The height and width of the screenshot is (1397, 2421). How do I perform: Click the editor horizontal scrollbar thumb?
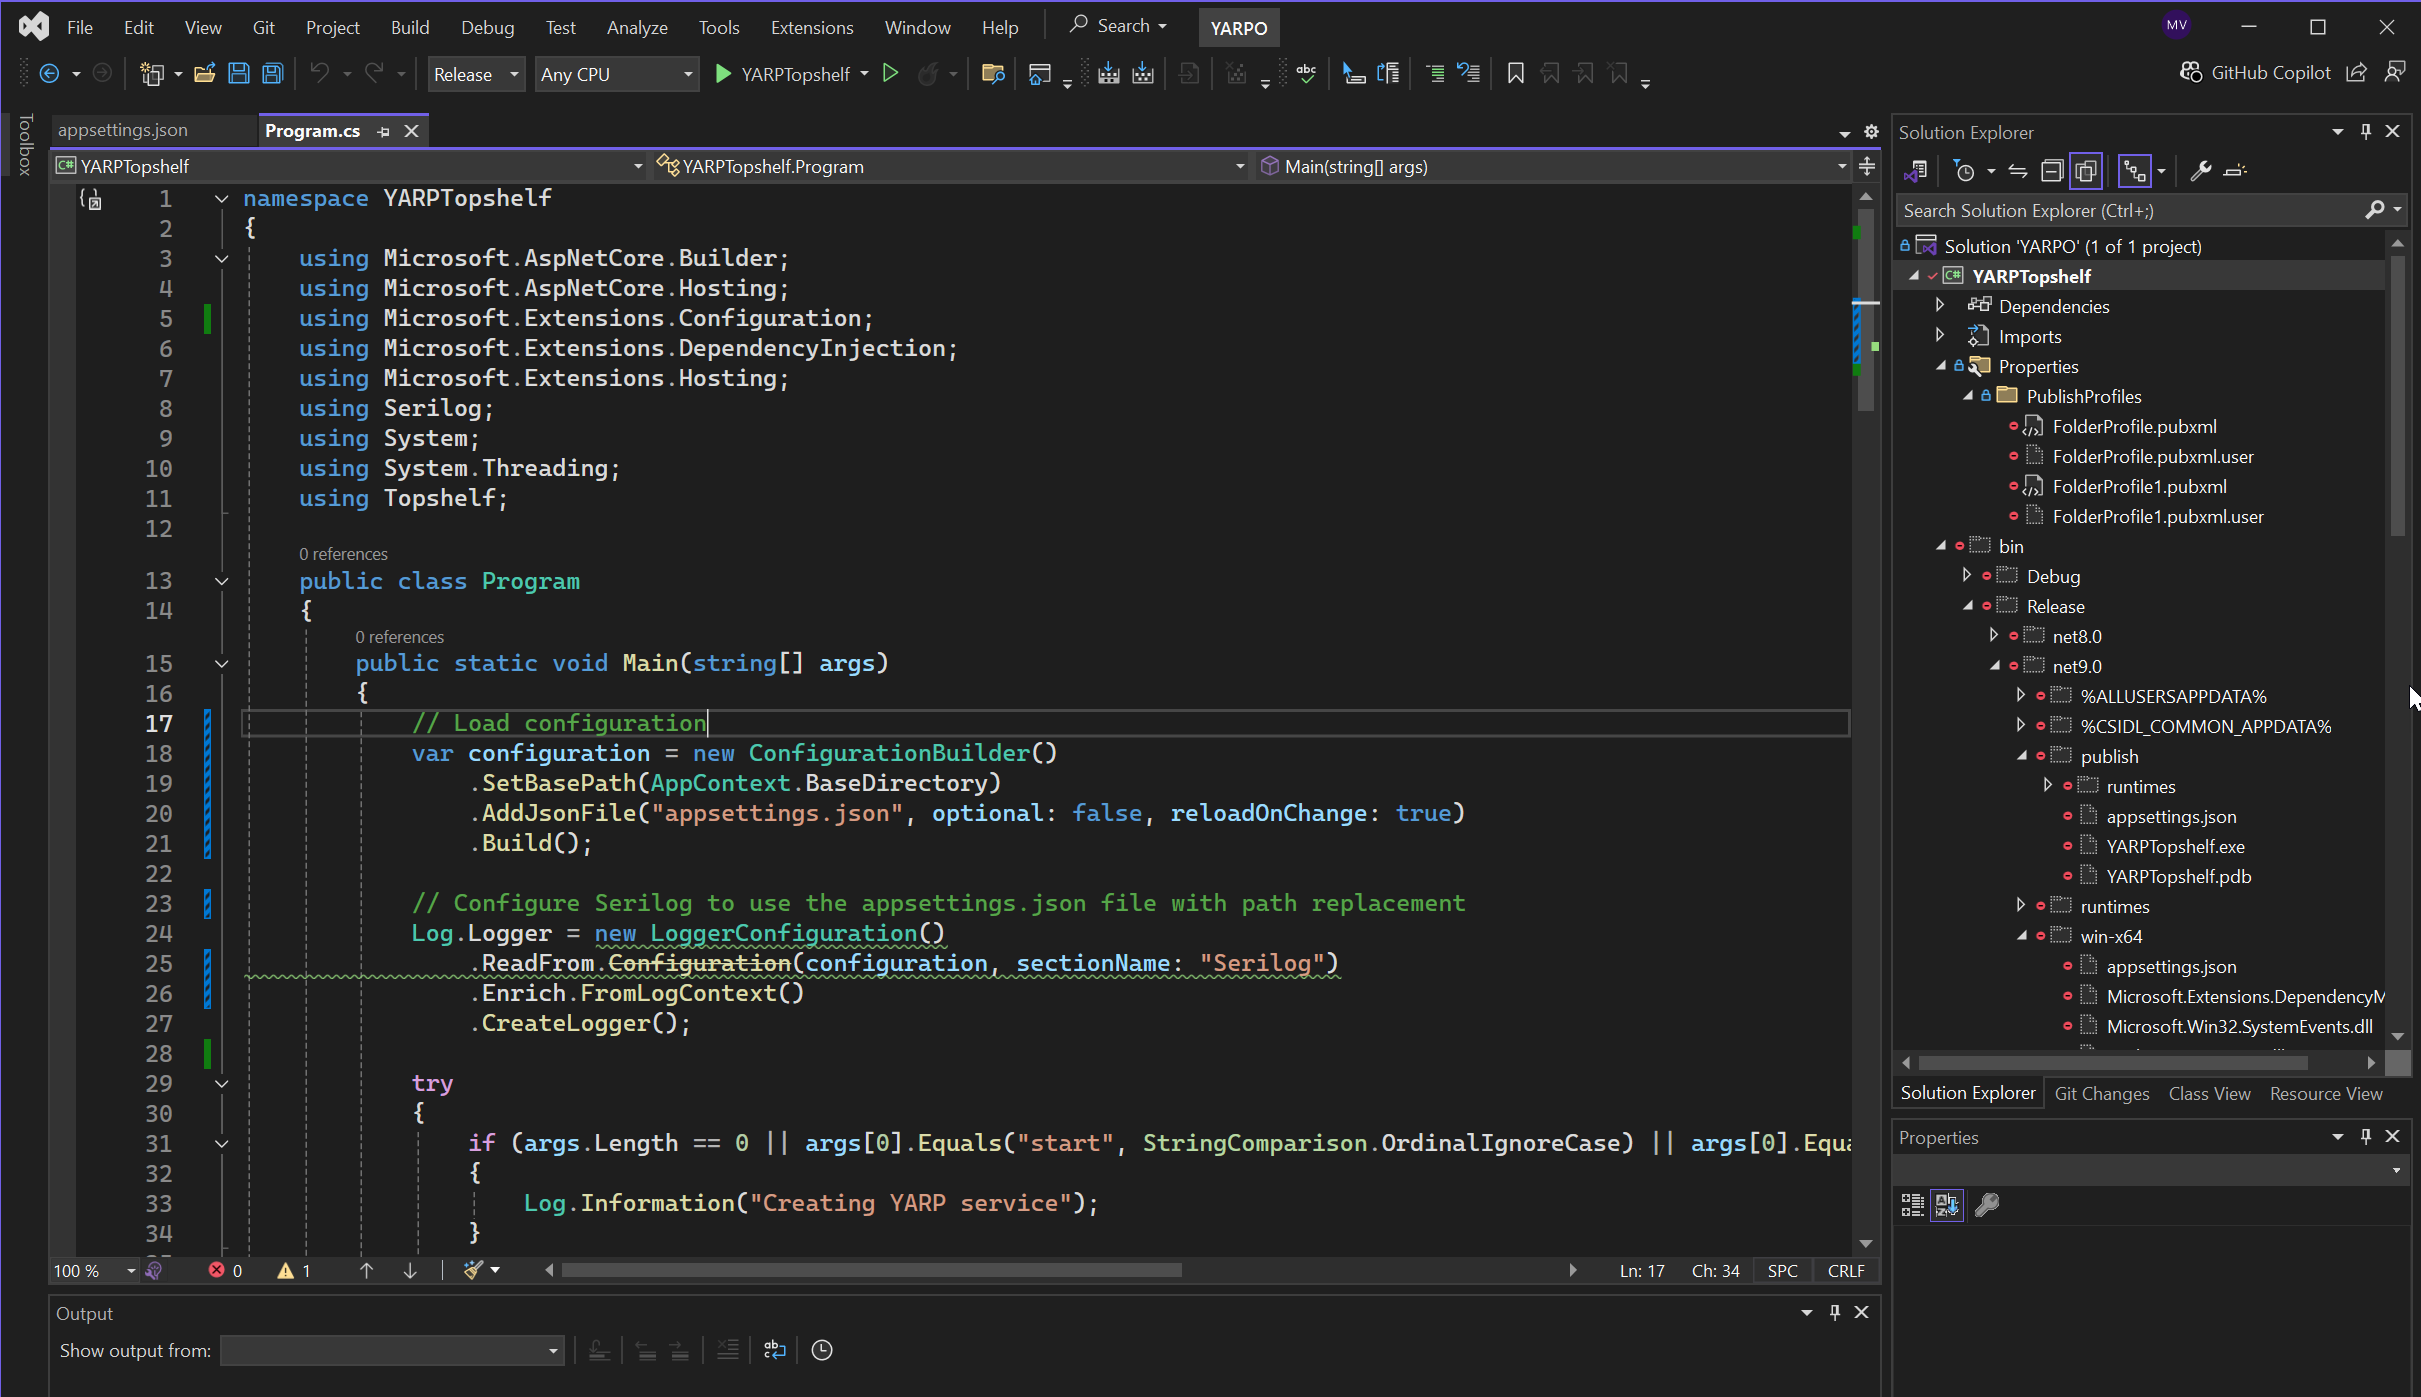pyautogui.click(x=871, y=1270)
